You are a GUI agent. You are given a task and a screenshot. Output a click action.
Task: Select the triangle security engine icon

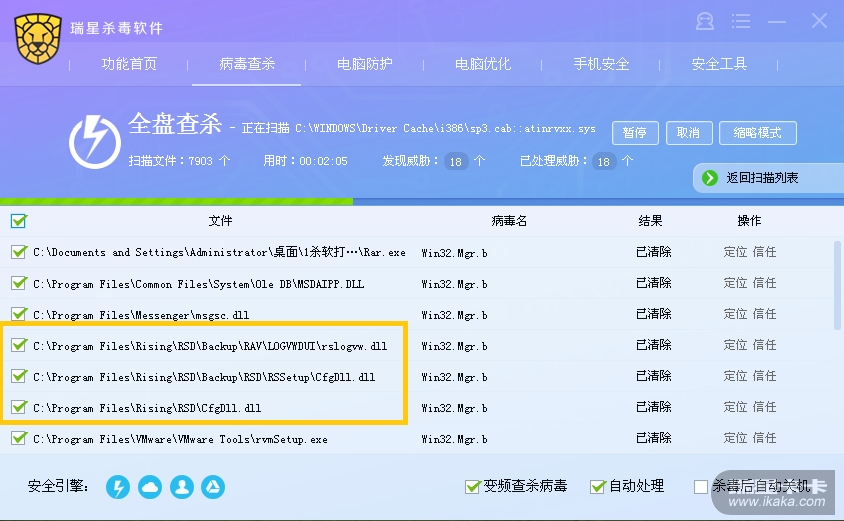213,487
